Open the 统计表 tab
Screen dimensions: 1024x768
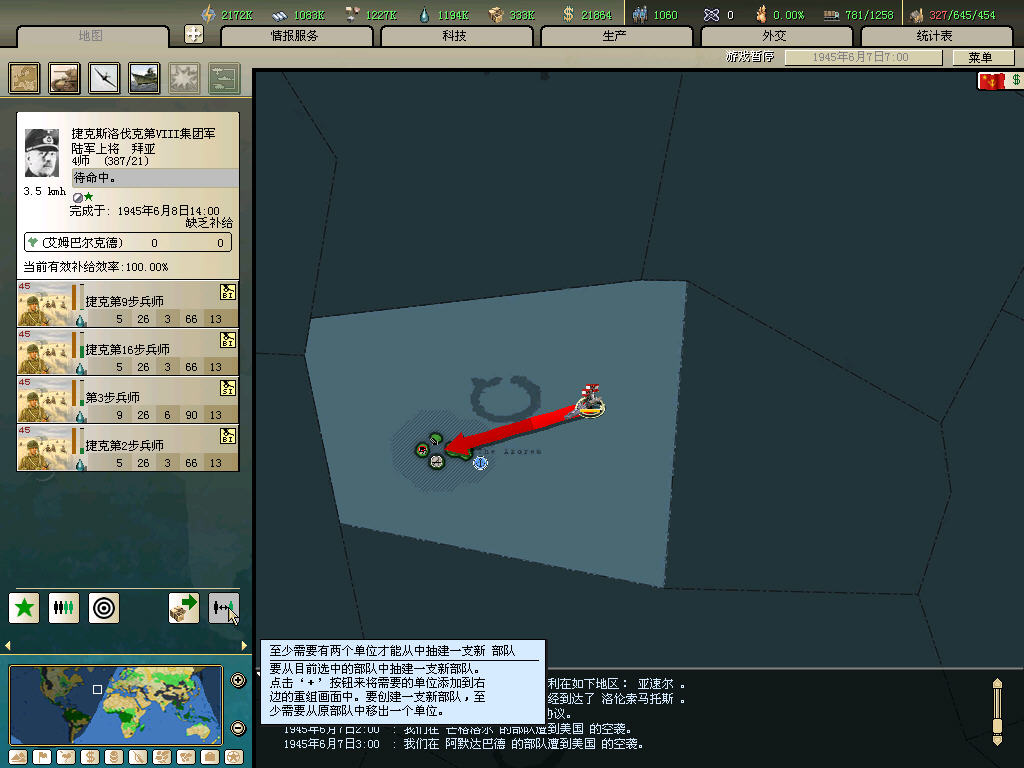coord(935,36)
